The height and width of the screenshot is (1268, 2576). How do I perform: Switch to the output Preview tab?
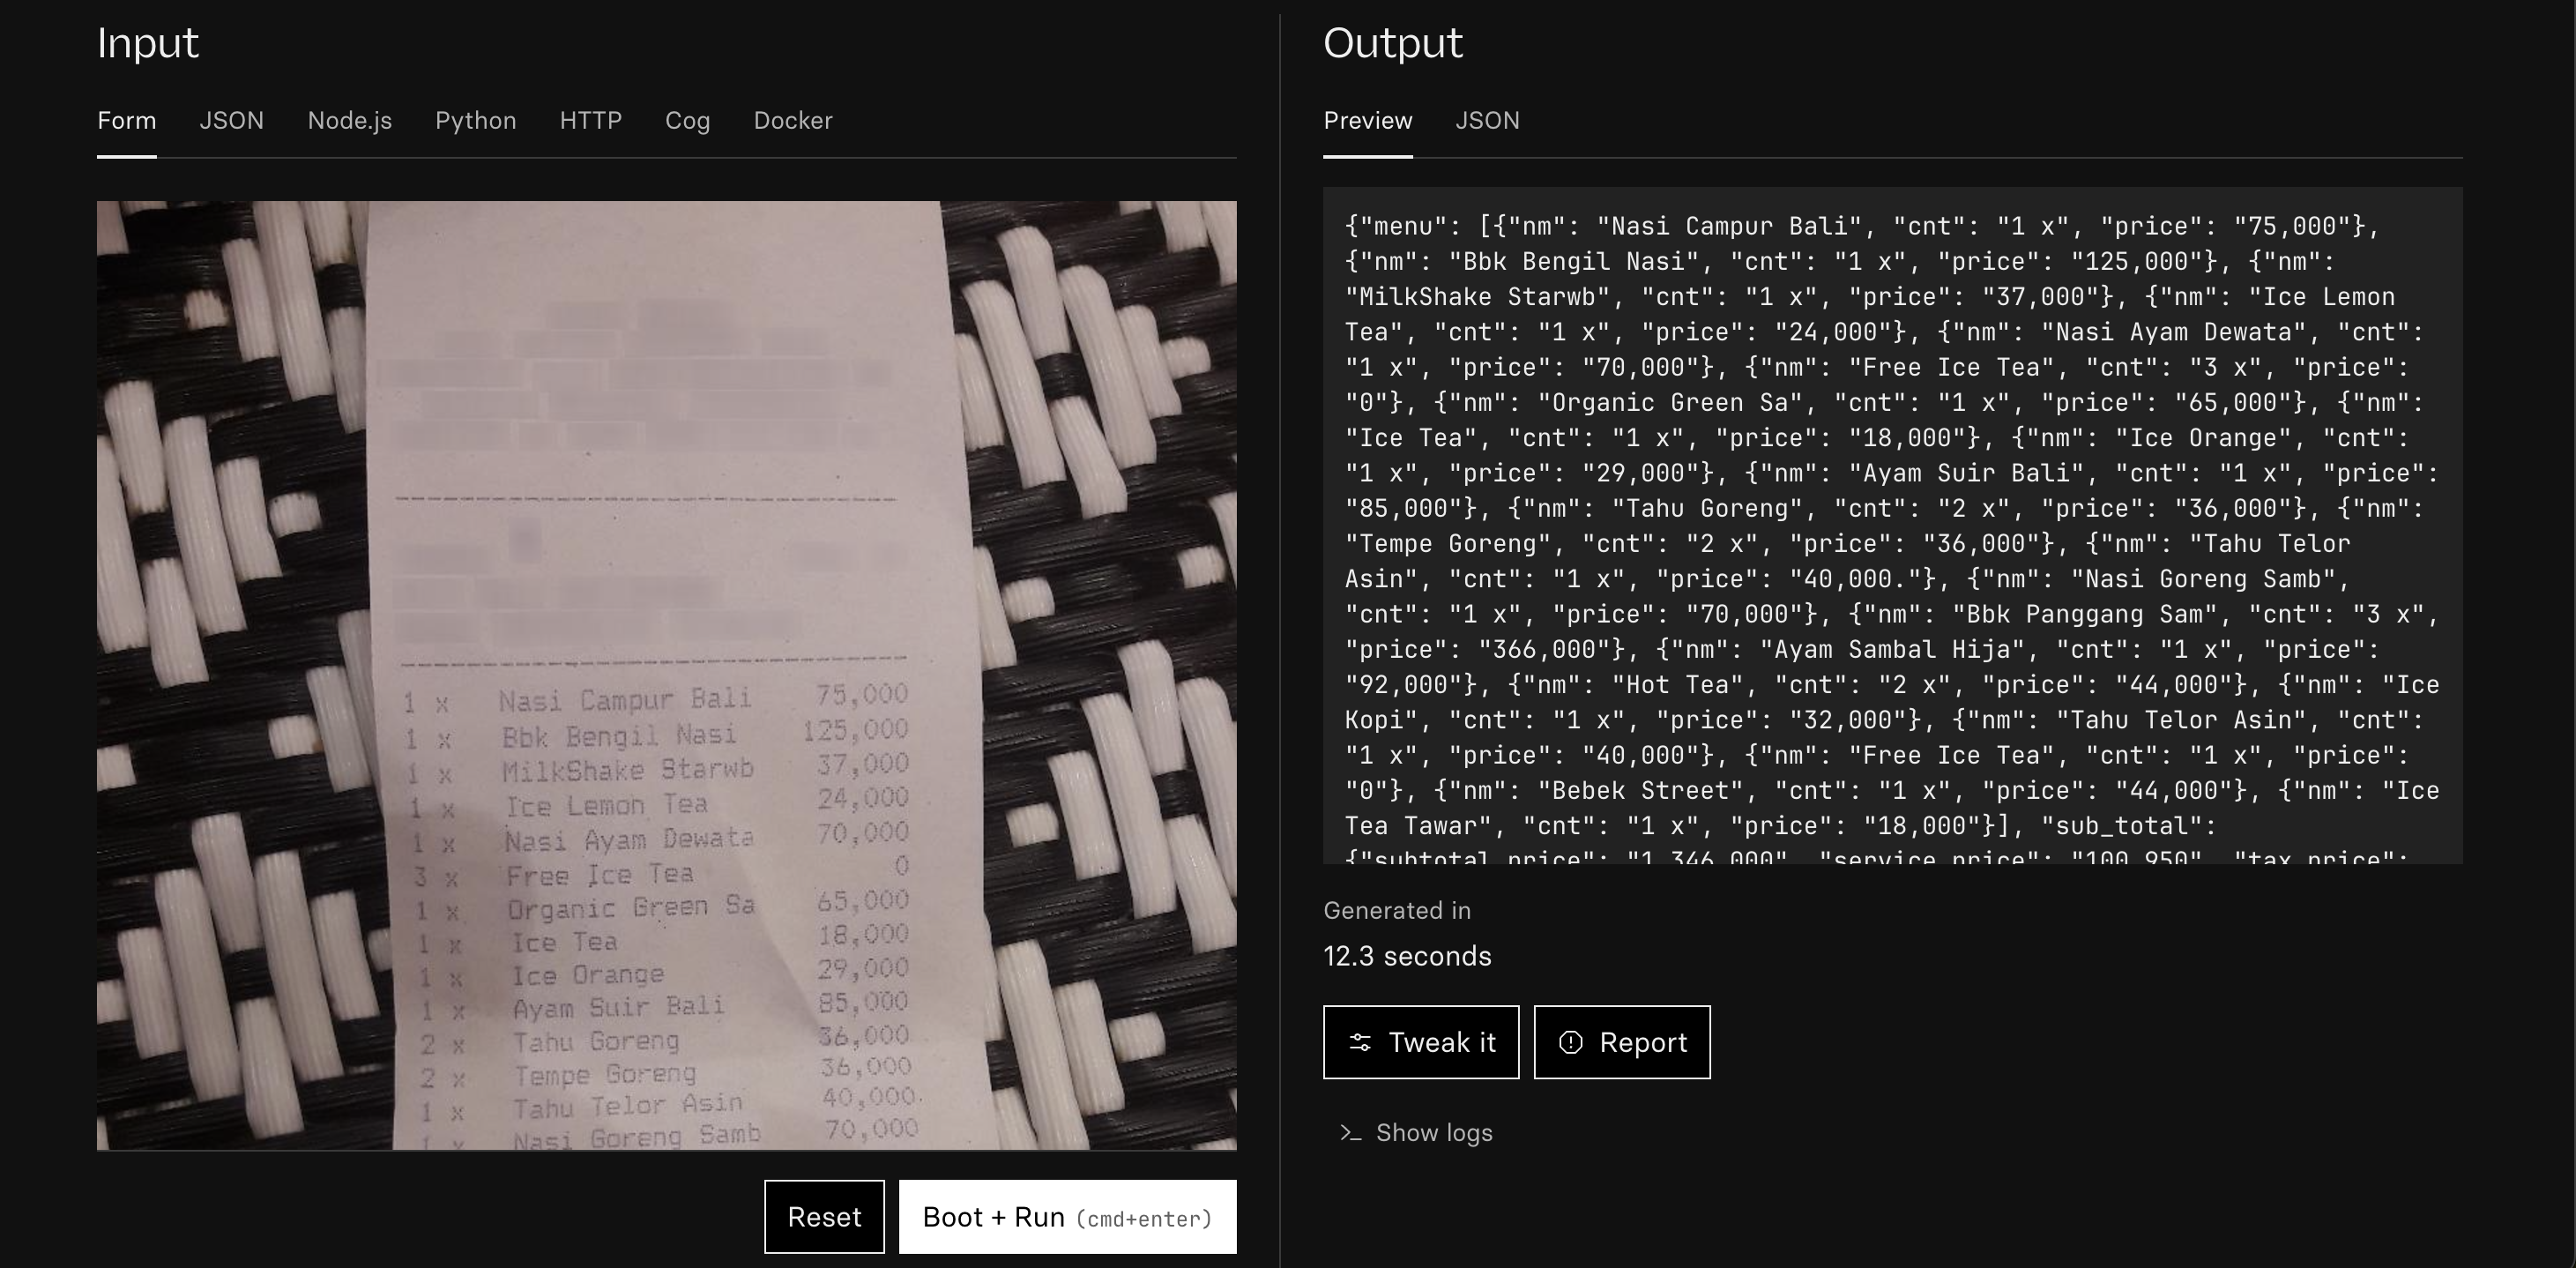pos(1367,121)
